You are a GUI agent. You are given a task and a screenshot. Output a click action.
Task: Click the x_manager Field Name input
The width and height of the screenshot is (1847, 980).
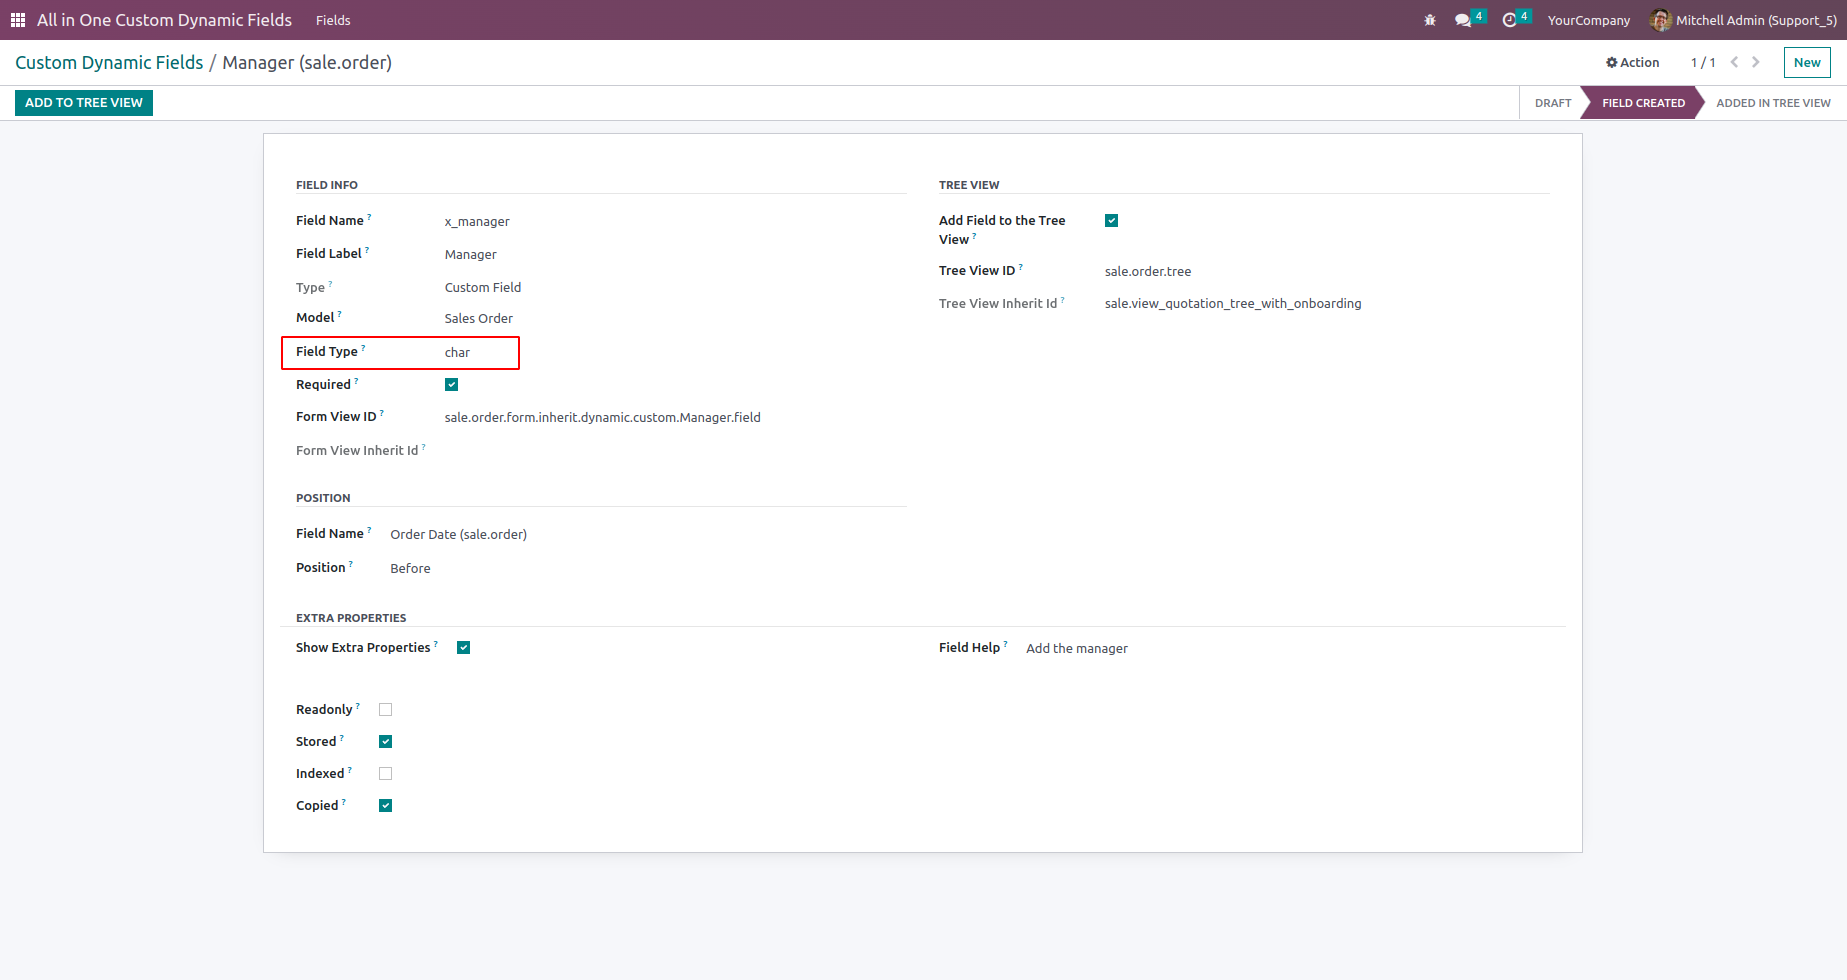477,222
